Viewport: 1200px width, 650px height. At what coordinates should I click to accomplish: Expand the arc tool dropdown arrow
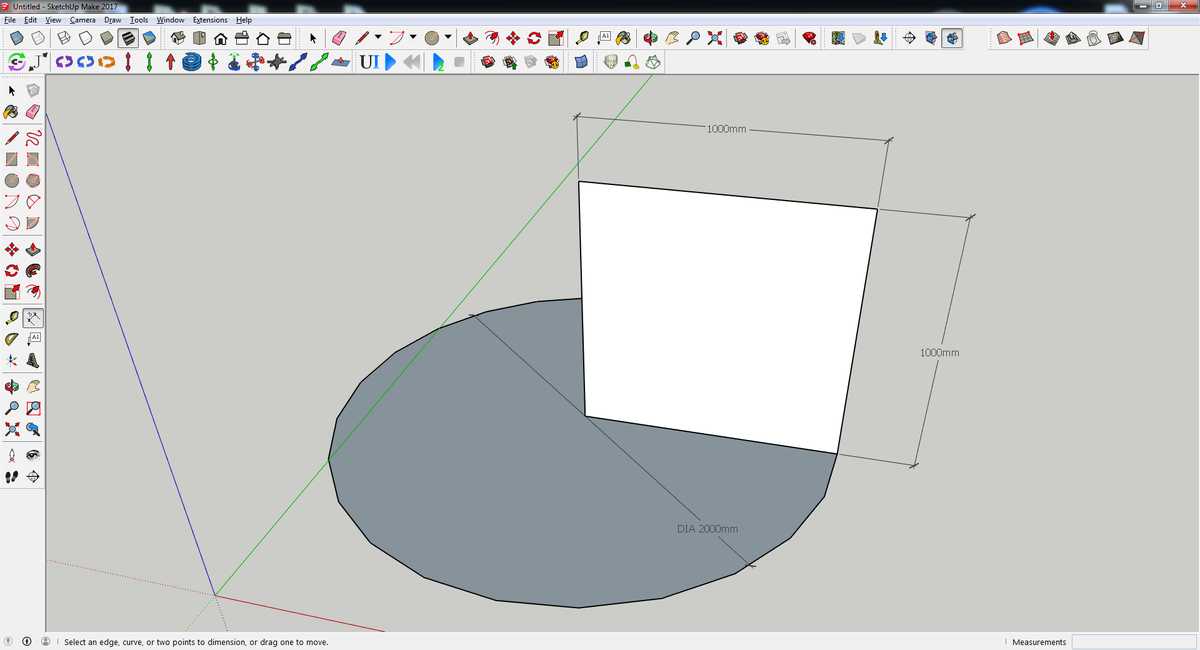(x=413, y=38)
